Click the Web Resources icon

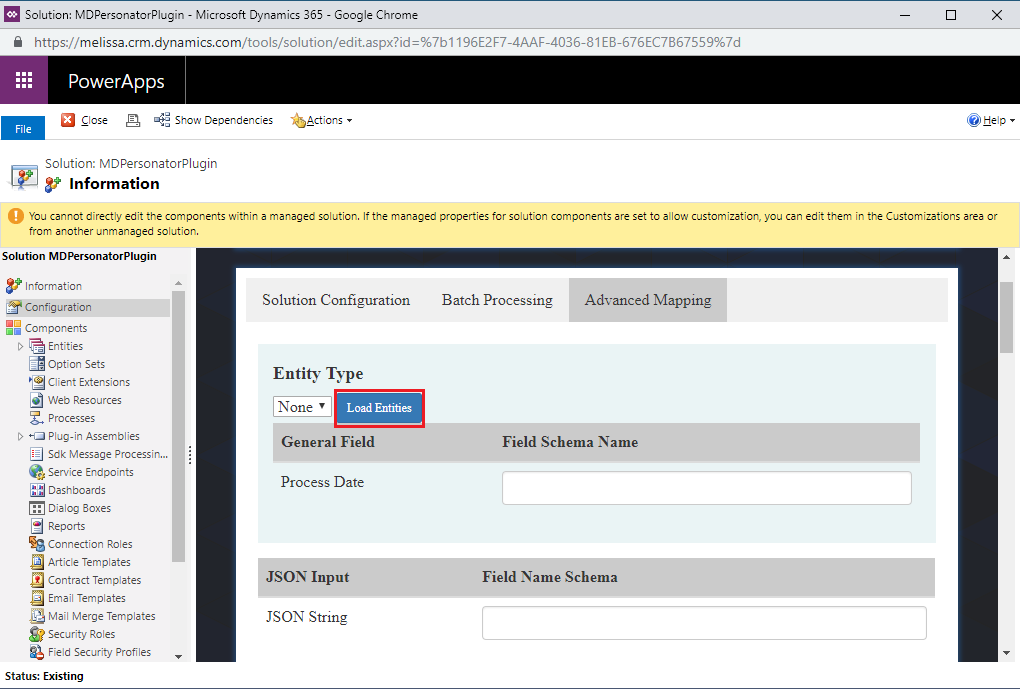37,400
